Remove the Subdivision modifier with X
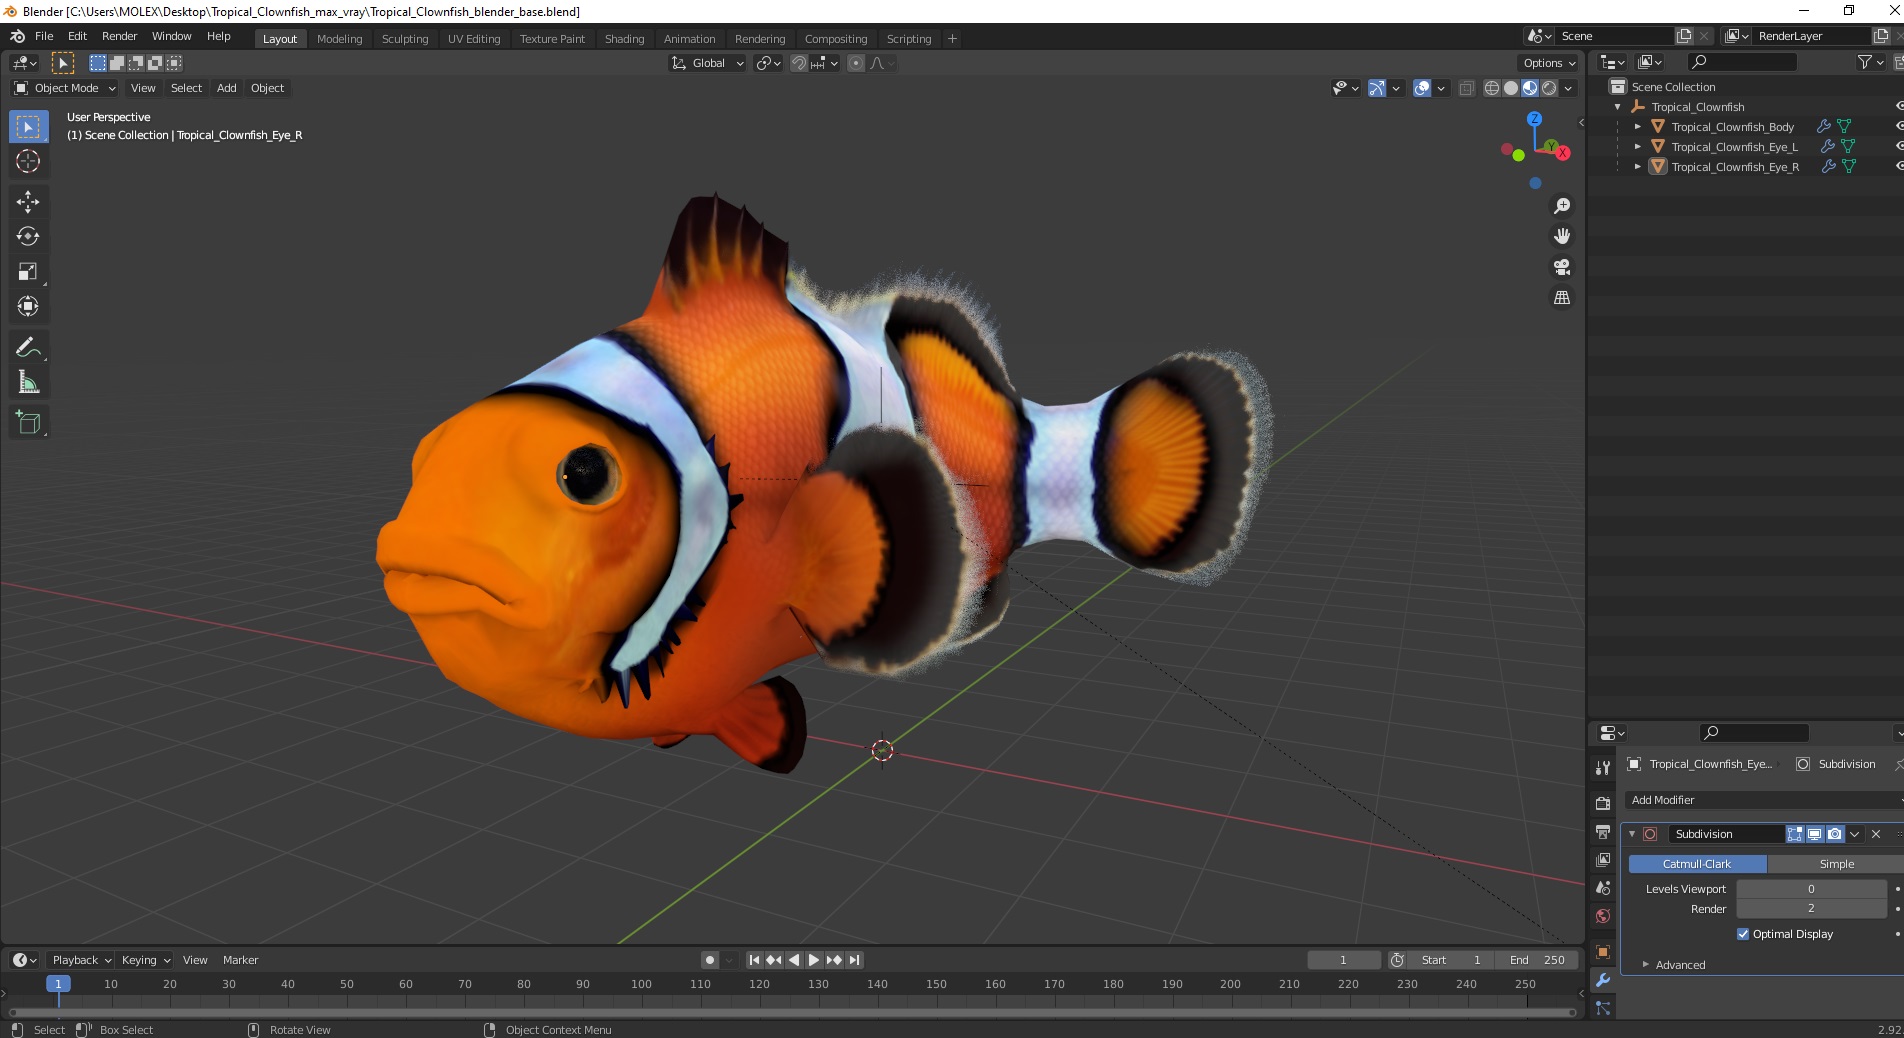 pyautogui.click(x=1876, y=834)
